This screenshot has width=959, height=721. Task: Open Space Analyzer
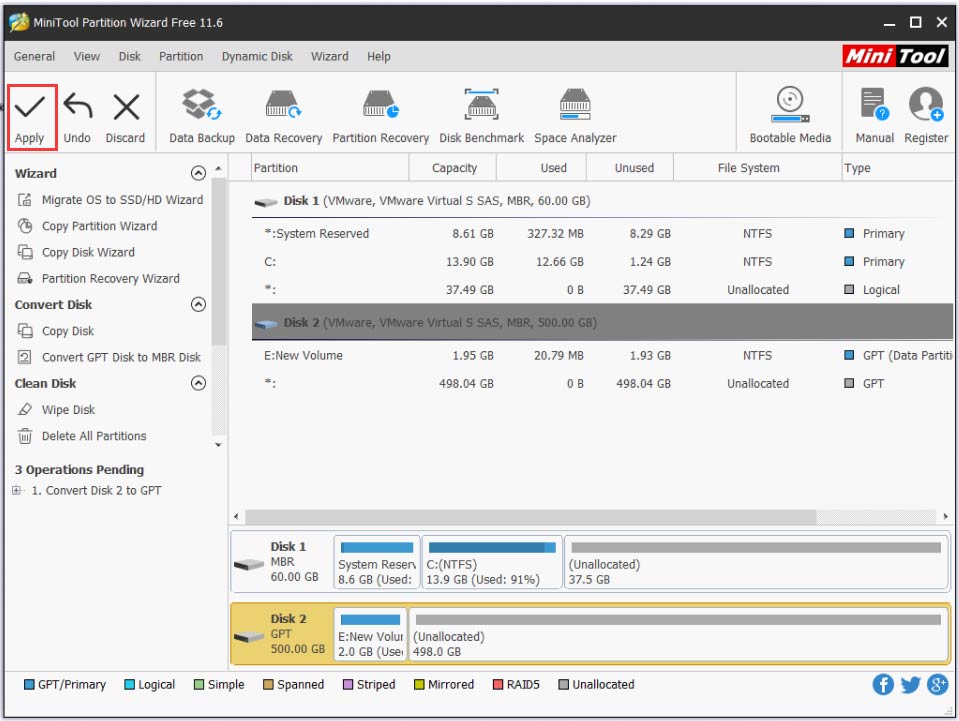click(575, 117)
